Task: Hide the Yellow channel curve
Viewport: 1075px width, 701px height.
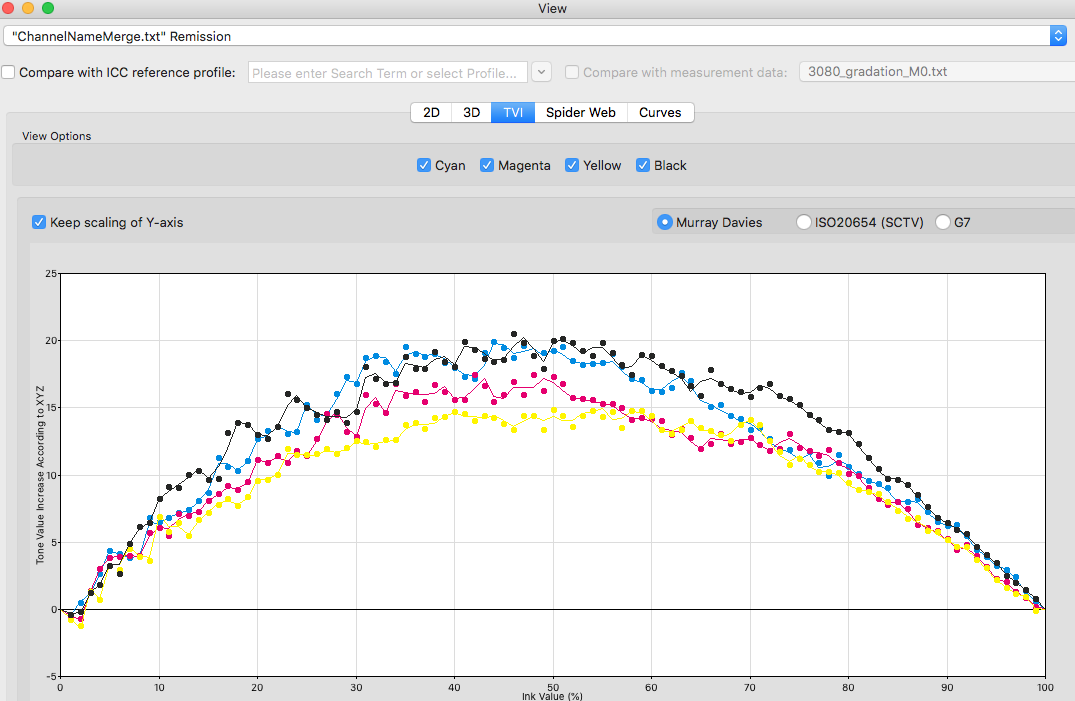Action: pyautogui.click(x=572, y=165)
